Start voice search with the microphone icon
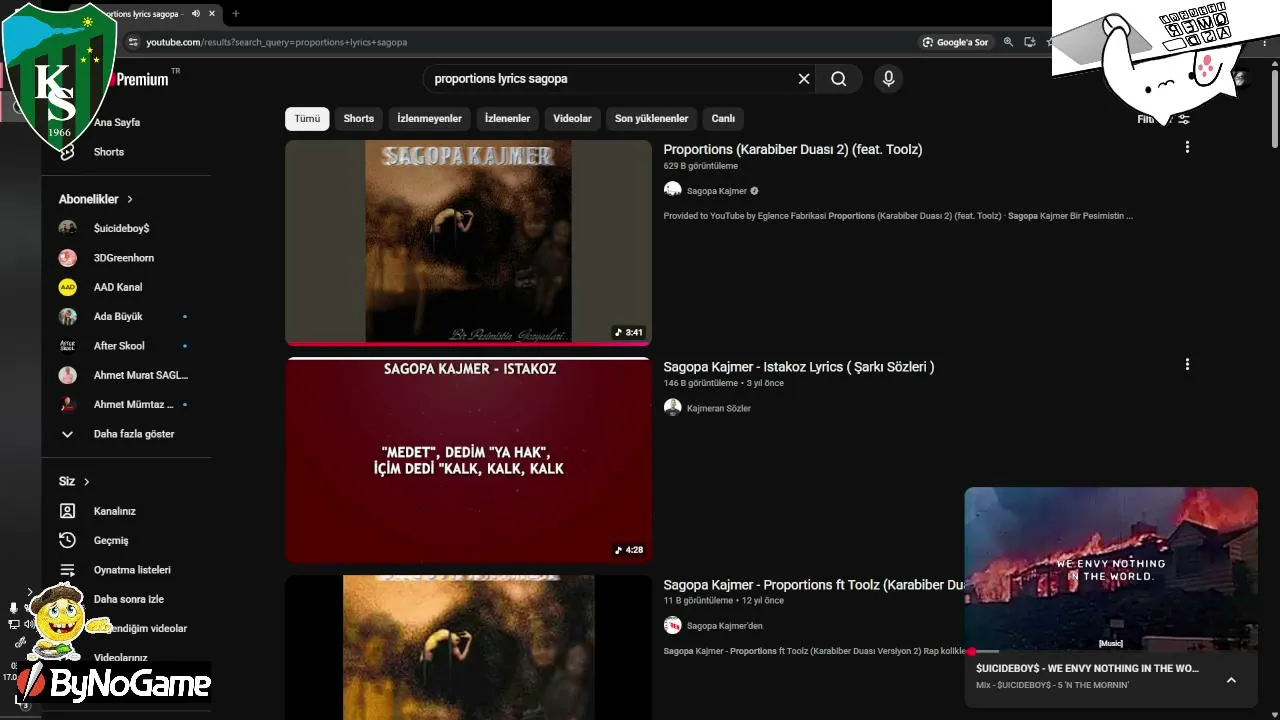Viewport: 1280px width, 720px height. (888, 79)
